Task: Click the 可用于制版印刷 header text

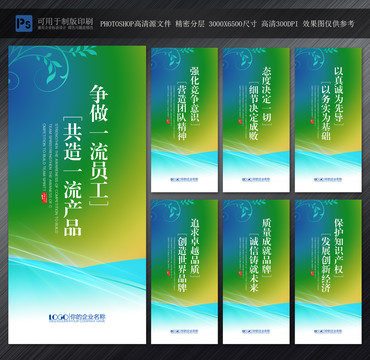Action: (65, 22)
